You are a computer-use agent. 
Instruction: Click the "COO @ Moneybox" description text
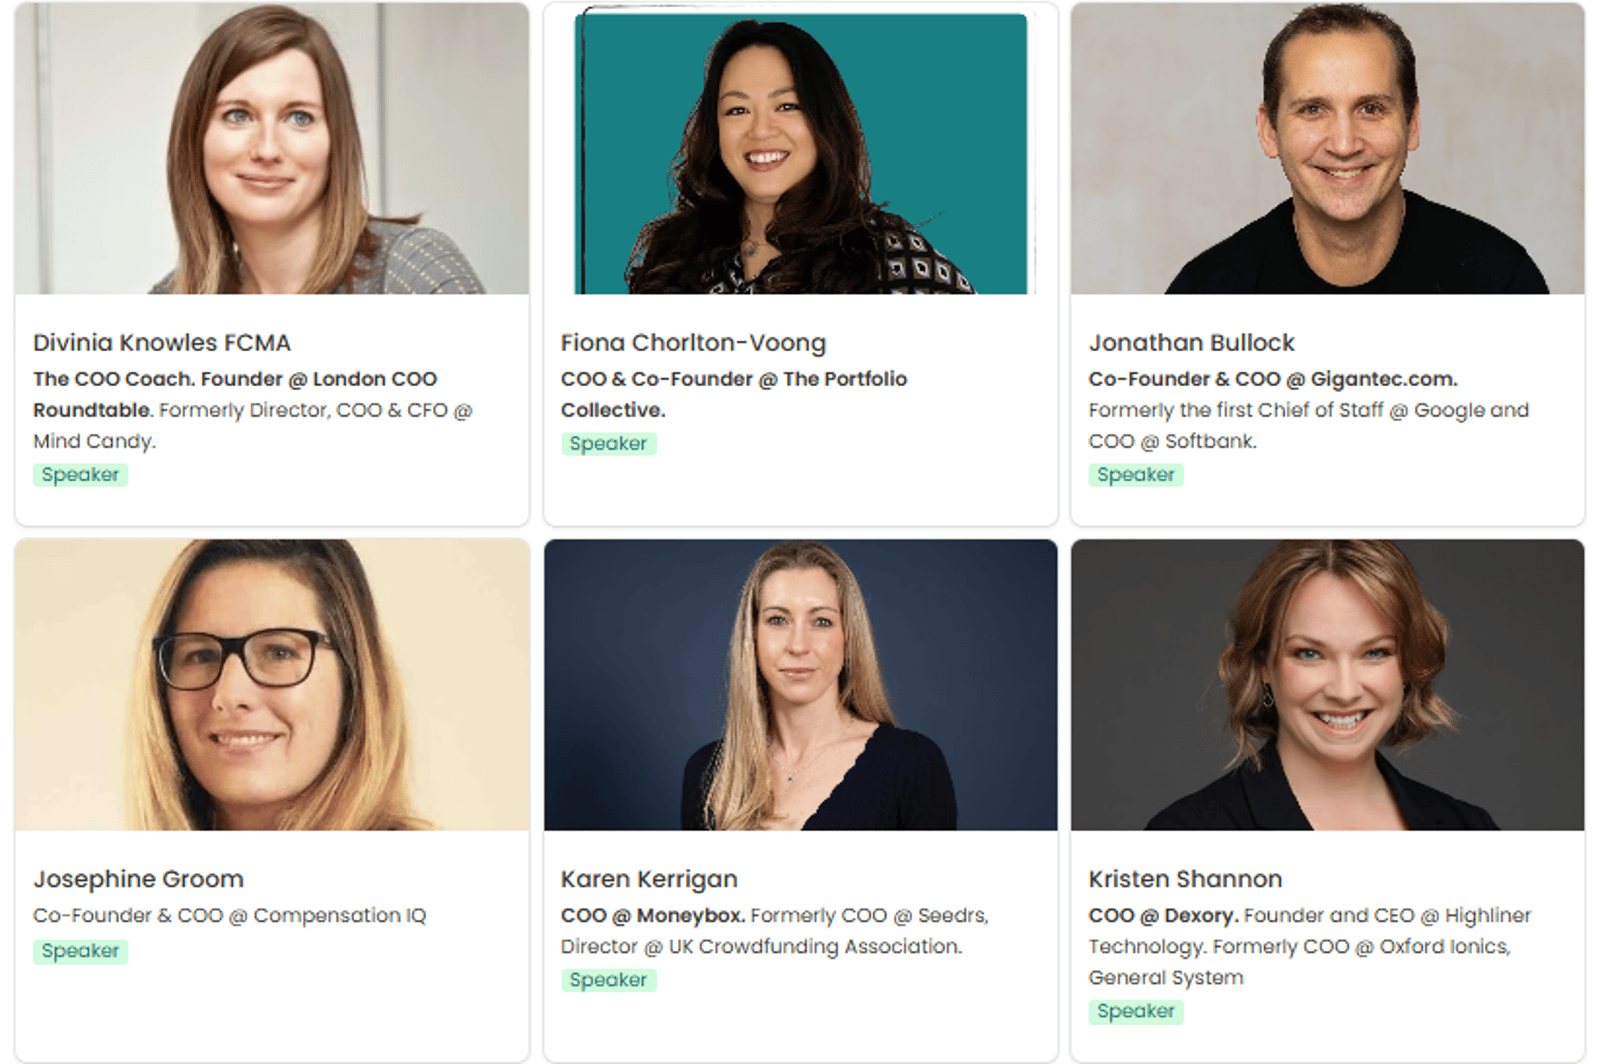(653, 916)
